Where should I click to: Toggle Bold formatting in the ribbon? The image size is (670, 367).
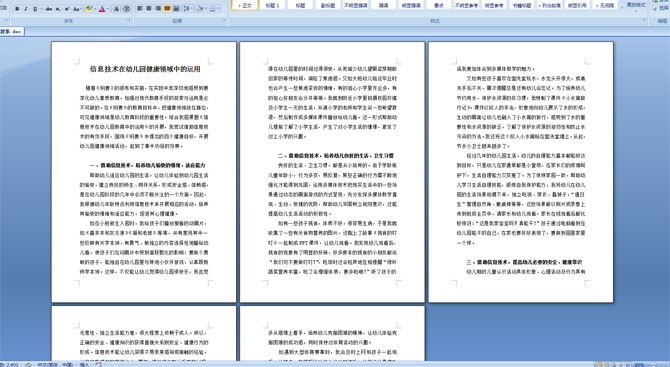(x=17, y=9)
